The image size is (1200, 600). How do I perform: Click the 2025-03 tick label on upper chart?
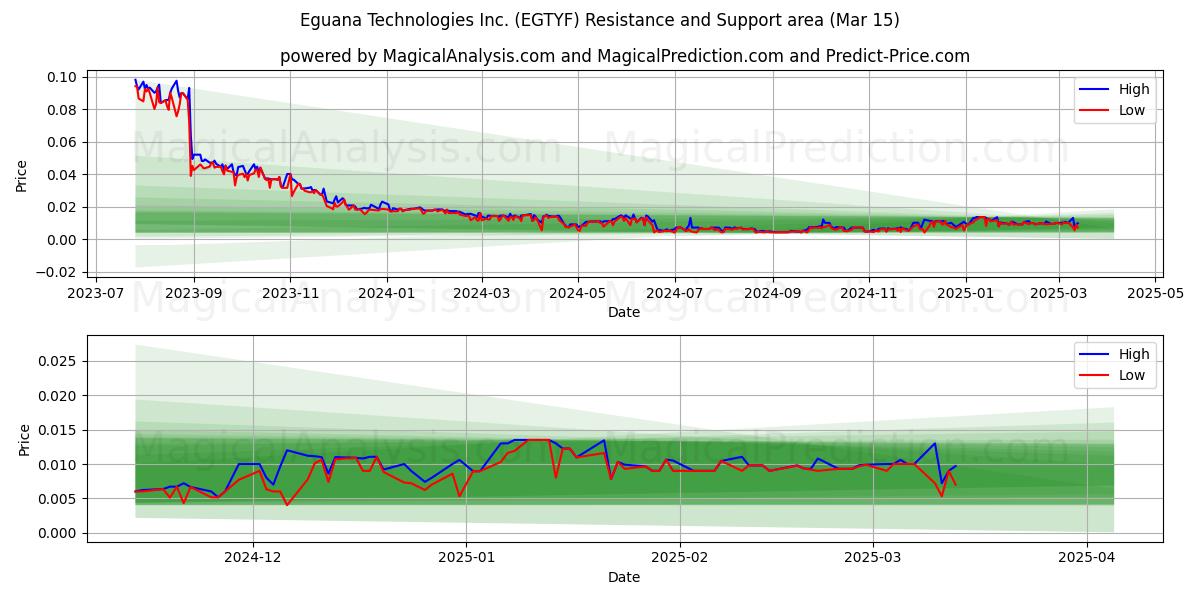pos(1059,294)
